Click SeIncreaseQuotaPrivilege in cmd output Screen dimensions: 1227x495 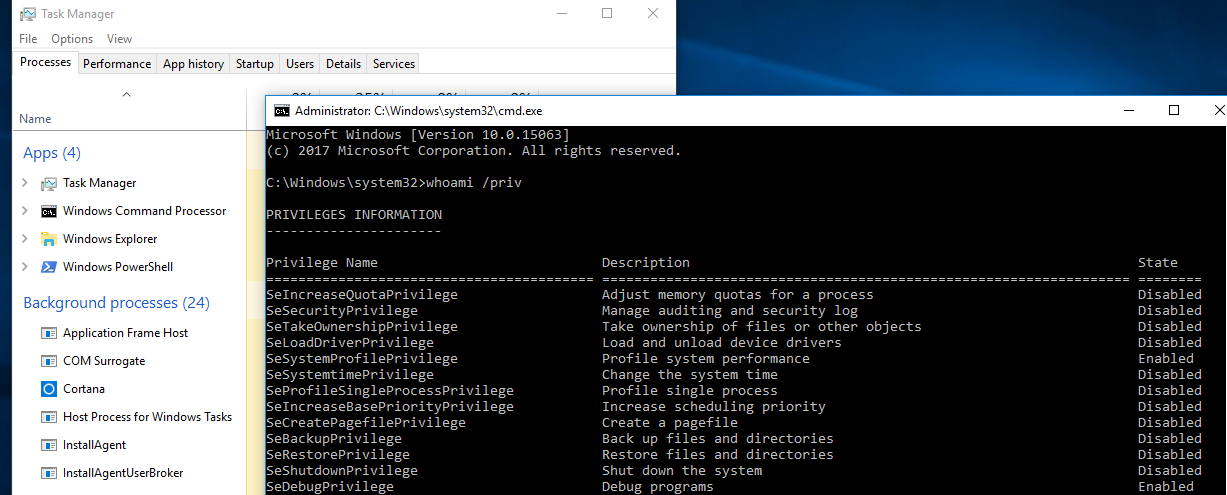pyautogui.click(x=362, y=295)
